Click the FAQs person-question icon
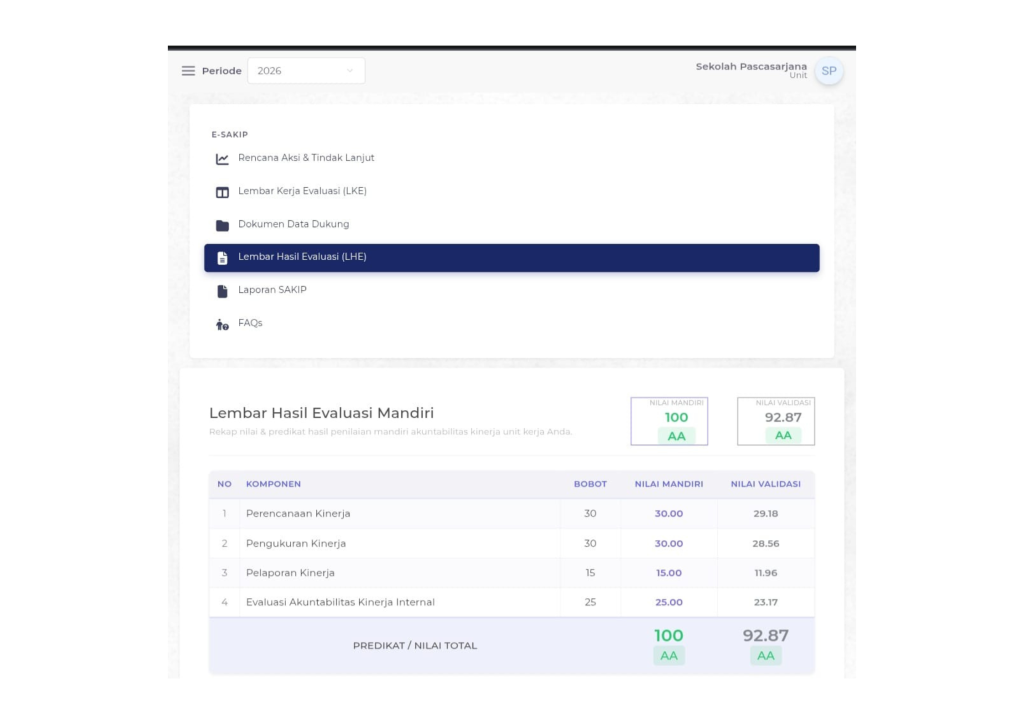This screenshot has height=724, width=1024. point(222,324)
